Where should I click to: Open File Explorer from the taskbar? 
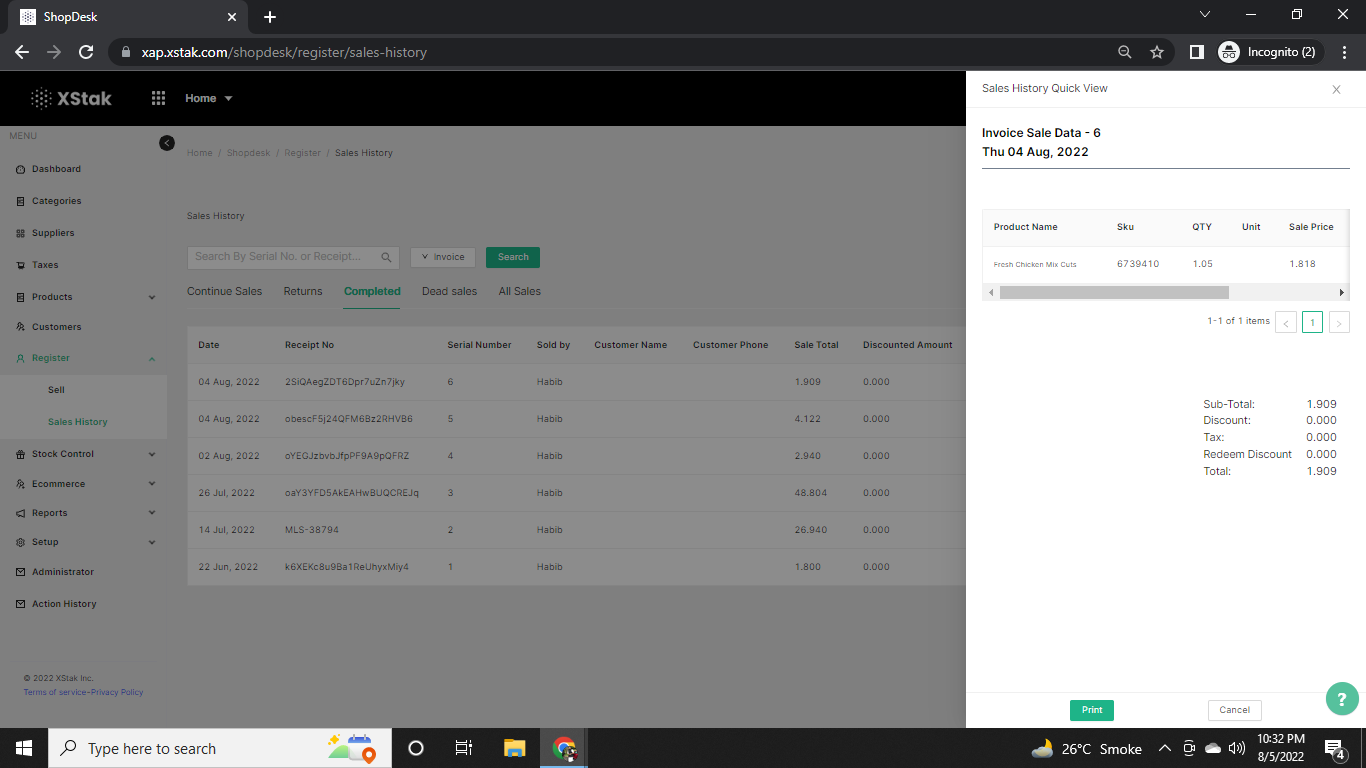[x=514, y=748]
